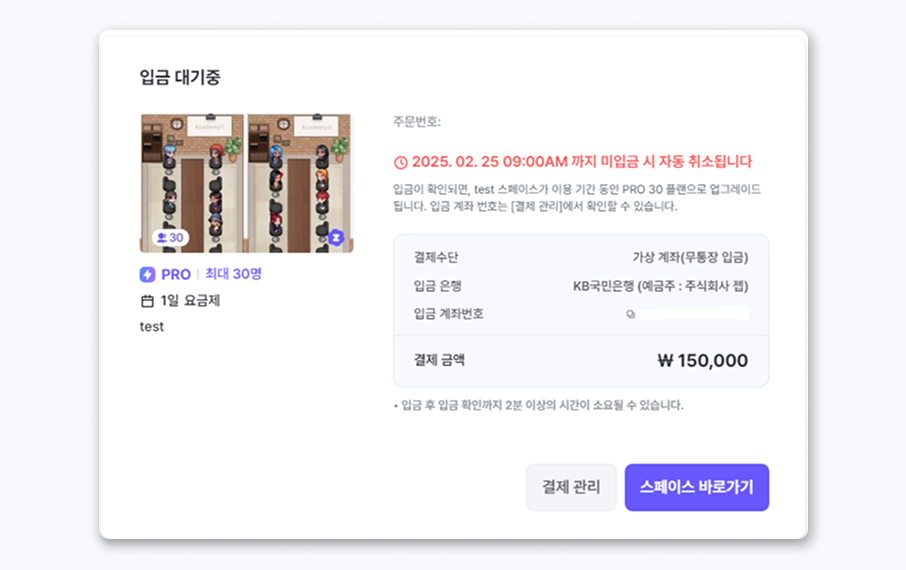Click the 30-person capacity badge on thumbnail
This screenshot has height=570, width=906.
168,238
